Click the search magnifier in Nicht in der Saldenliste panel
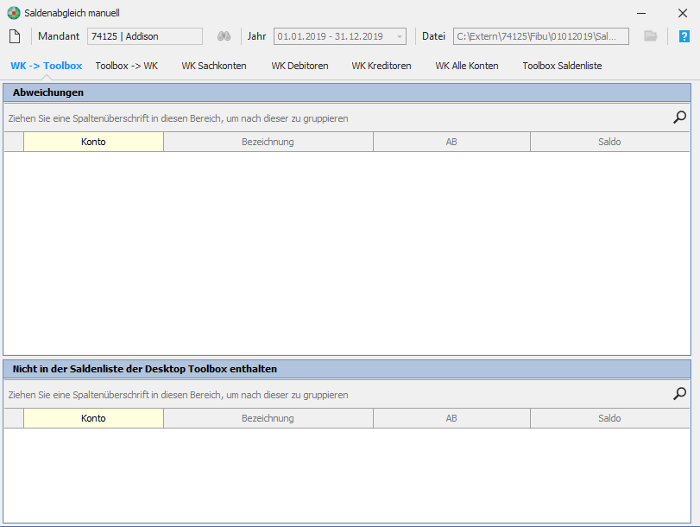700x527 pixels. click(x=679, y=394)
